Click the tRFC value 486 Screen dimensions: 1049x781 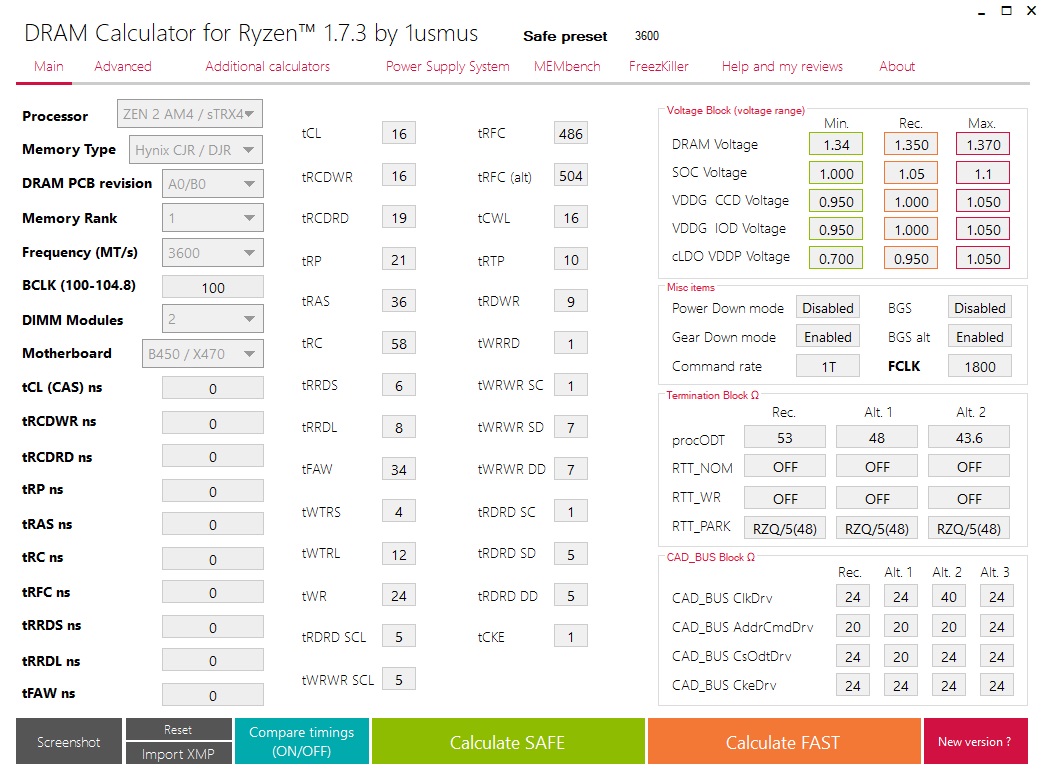(571, 133)
